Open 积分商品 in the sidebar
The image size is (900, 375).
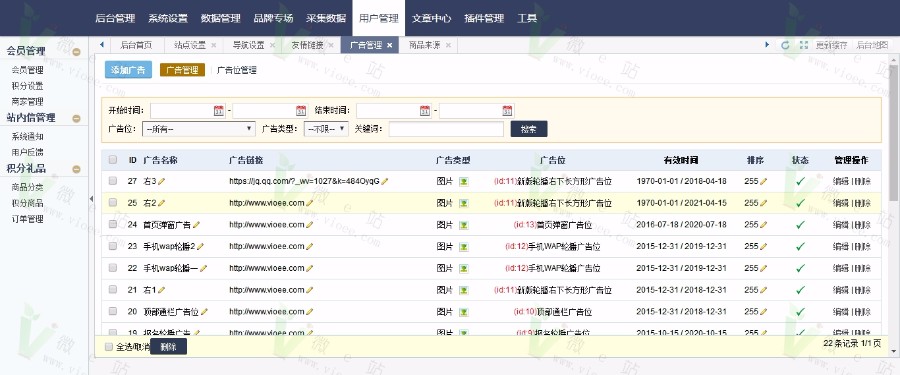pyautogui.click(x=28, y=203)
